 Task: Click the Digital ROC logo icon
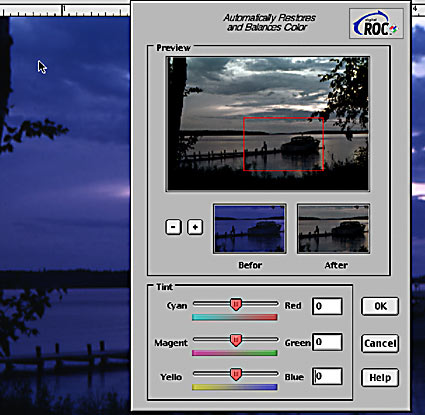376,24
